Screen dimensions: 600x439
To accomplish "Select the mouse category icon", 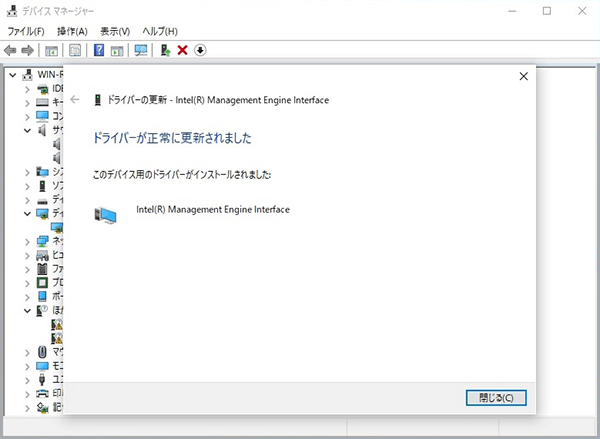I will pos(42,352).
